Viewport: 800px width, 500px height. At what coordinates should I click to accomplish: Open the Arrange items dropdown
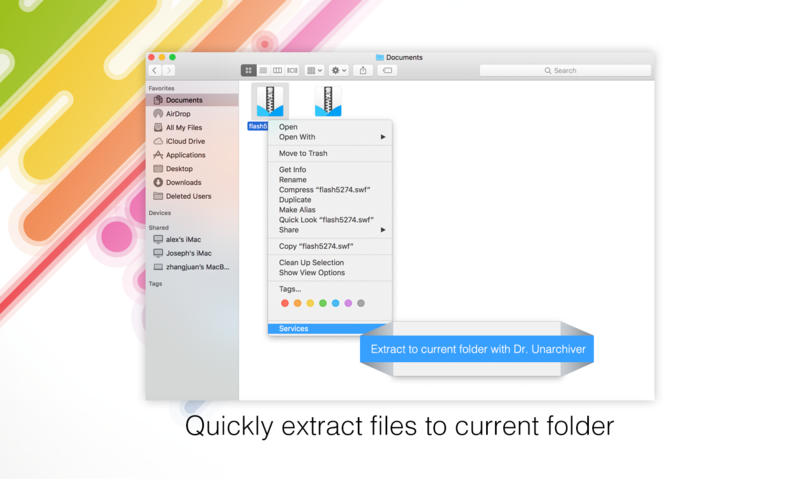point(314,71)
